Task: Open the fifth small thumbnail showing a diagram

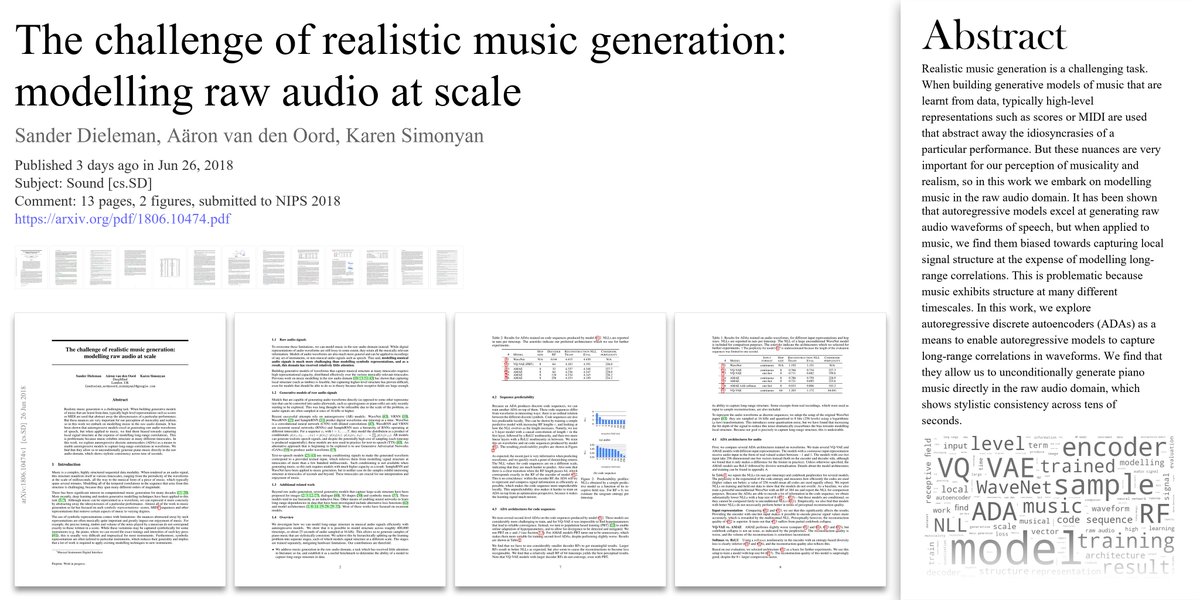Action: (x=170, y=267)
